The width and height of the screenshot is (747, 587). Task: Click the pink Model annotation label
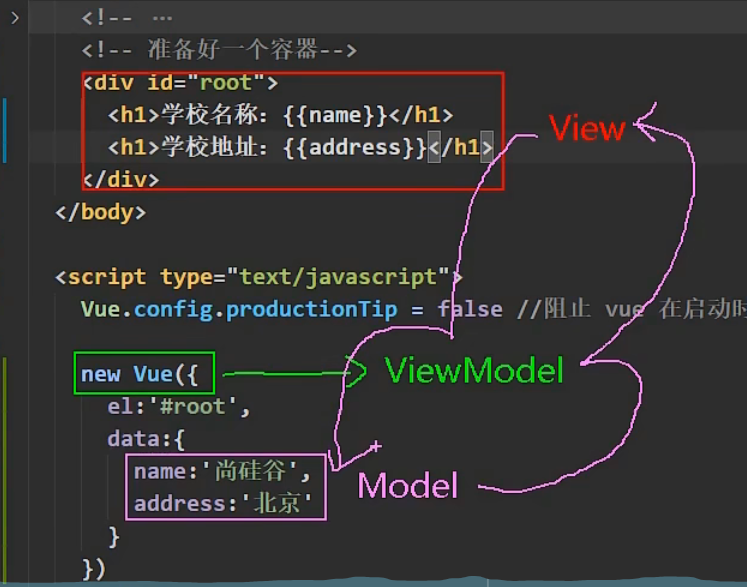pyautogui.click(x=407, y=486)
